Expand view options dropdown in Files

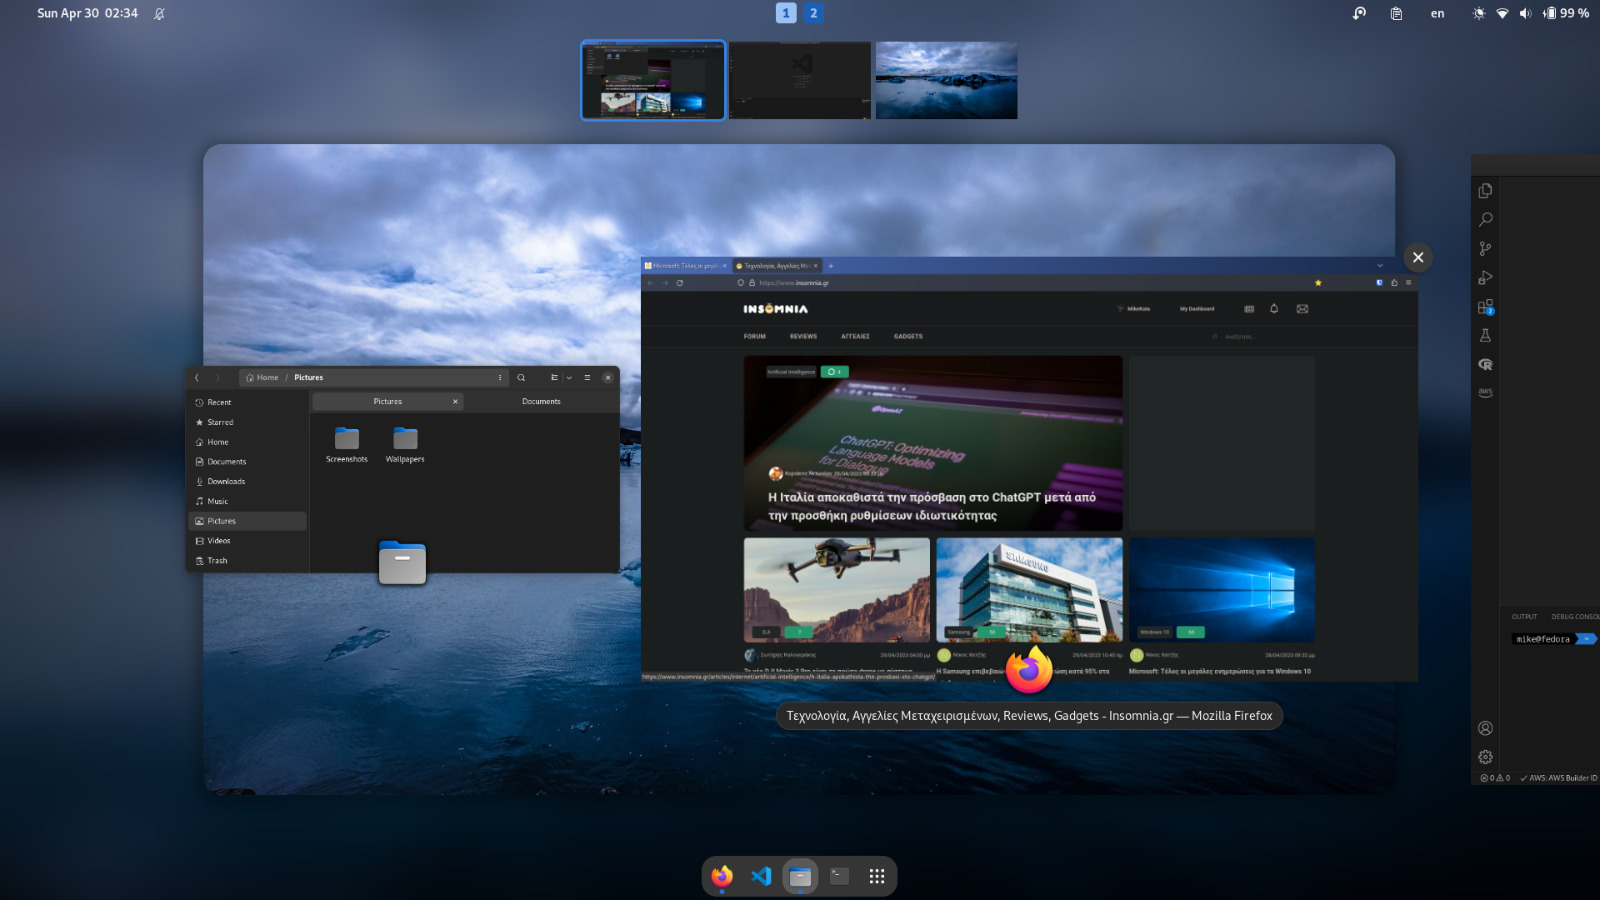pos(569,377)
